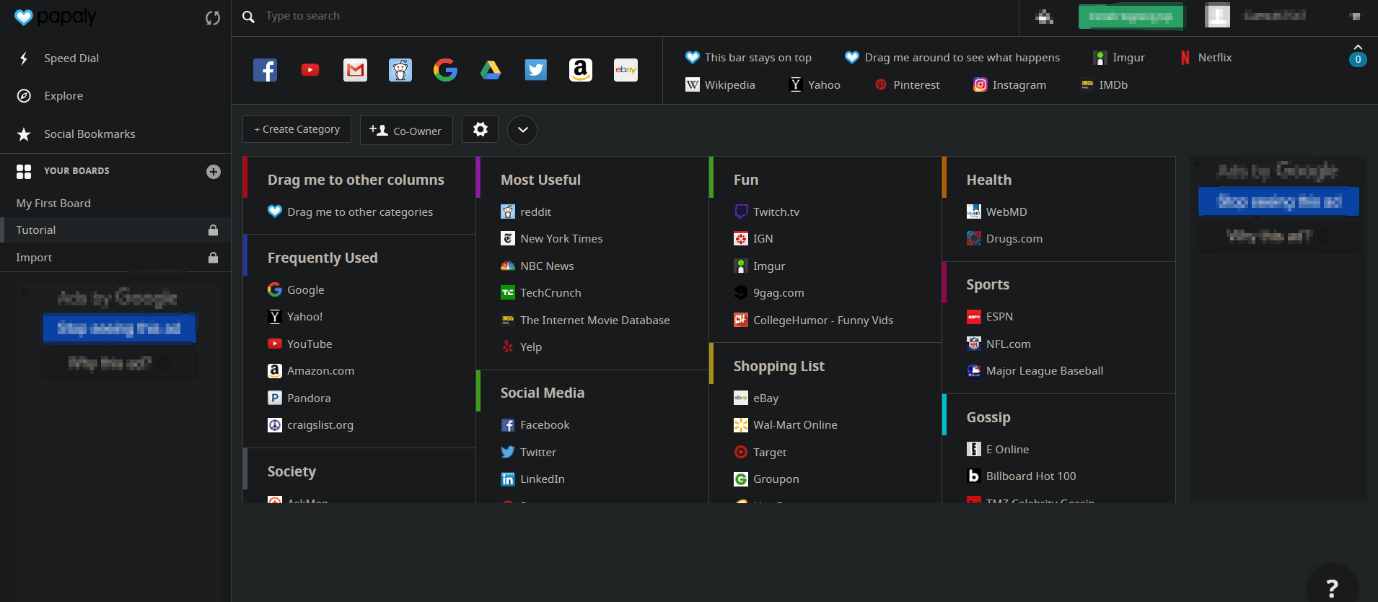This screenshot has width=1378, height=602.
Task: Click the refresh sync icon beside Papaly logo
Action: 212,17
